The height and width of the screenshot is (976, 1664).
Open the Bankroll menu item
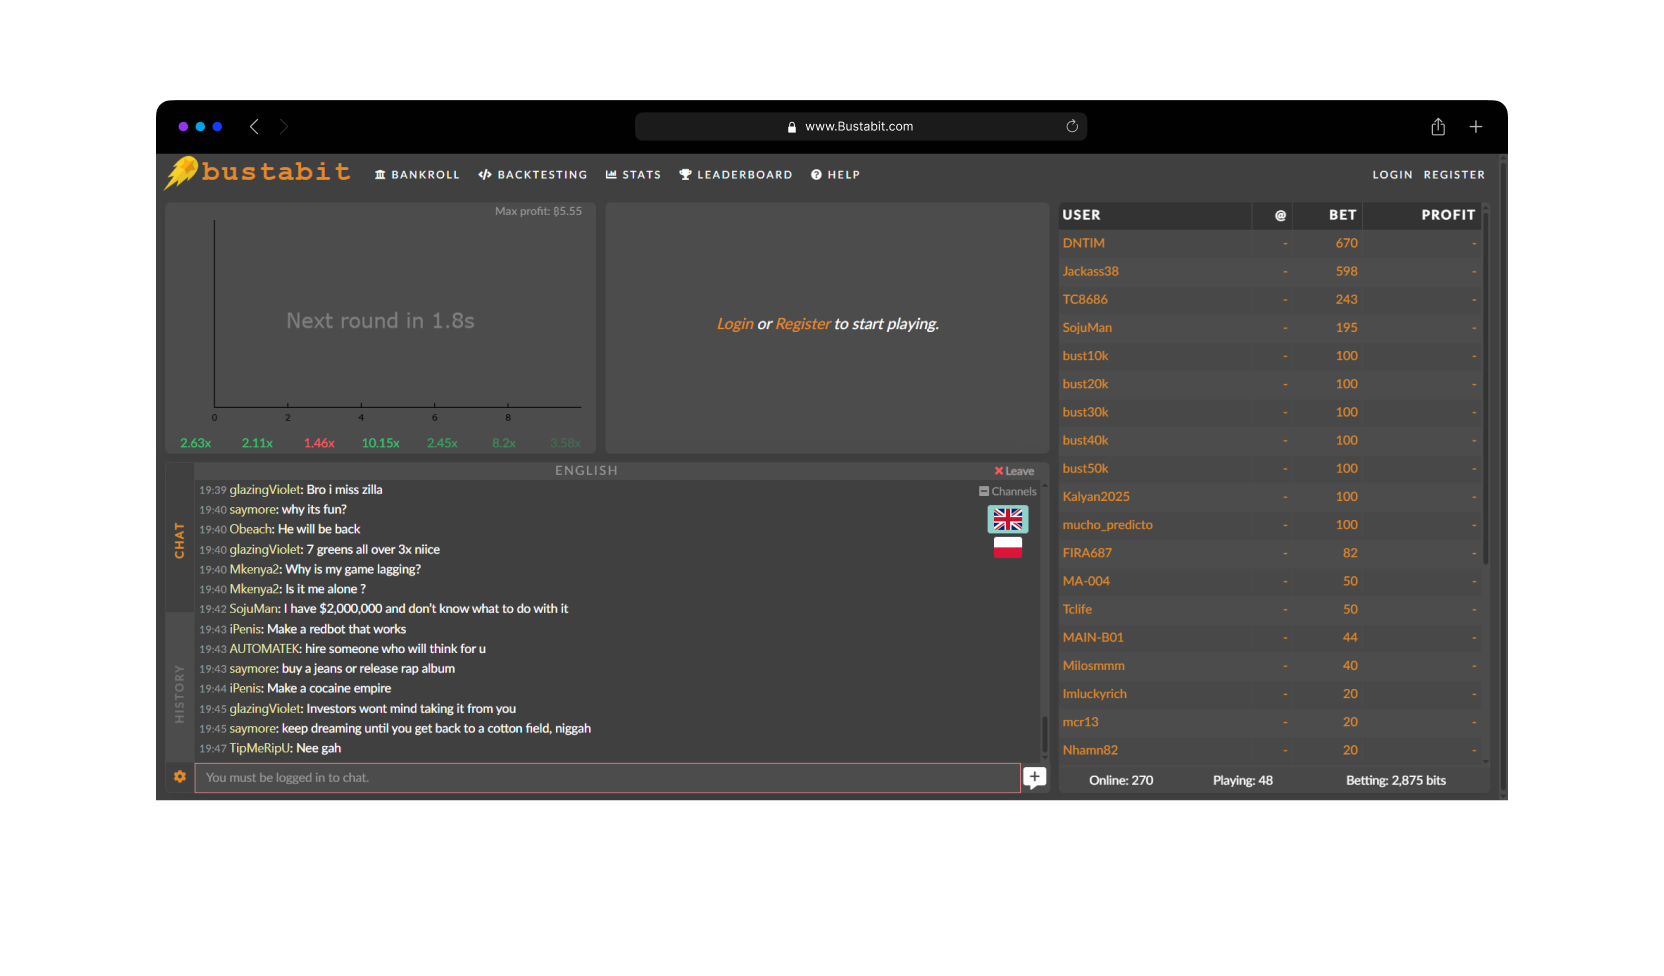coord(417,175)
